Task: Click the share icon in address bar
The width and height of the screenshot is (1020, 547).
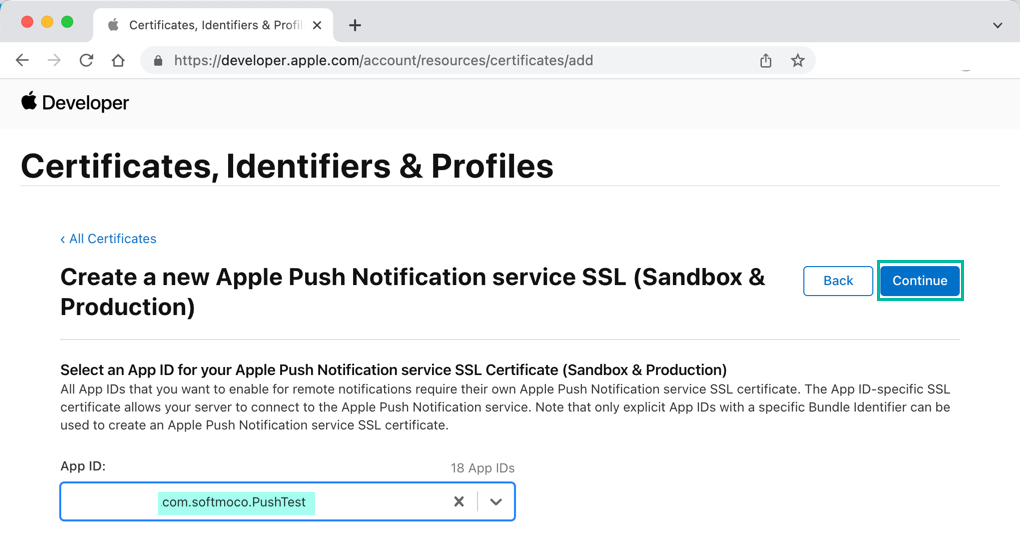Action: click(766, 61)
